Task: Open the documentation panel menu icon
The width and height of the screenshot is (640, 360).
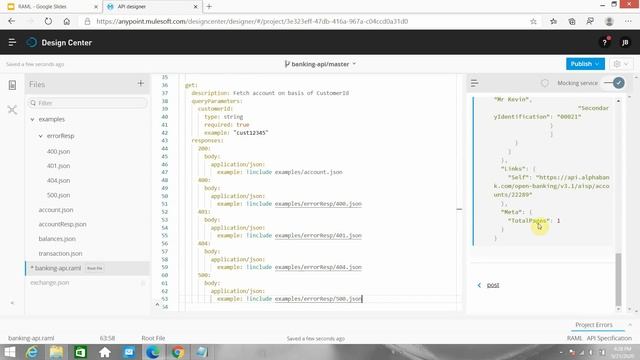Action: click(x=474, y=83)
